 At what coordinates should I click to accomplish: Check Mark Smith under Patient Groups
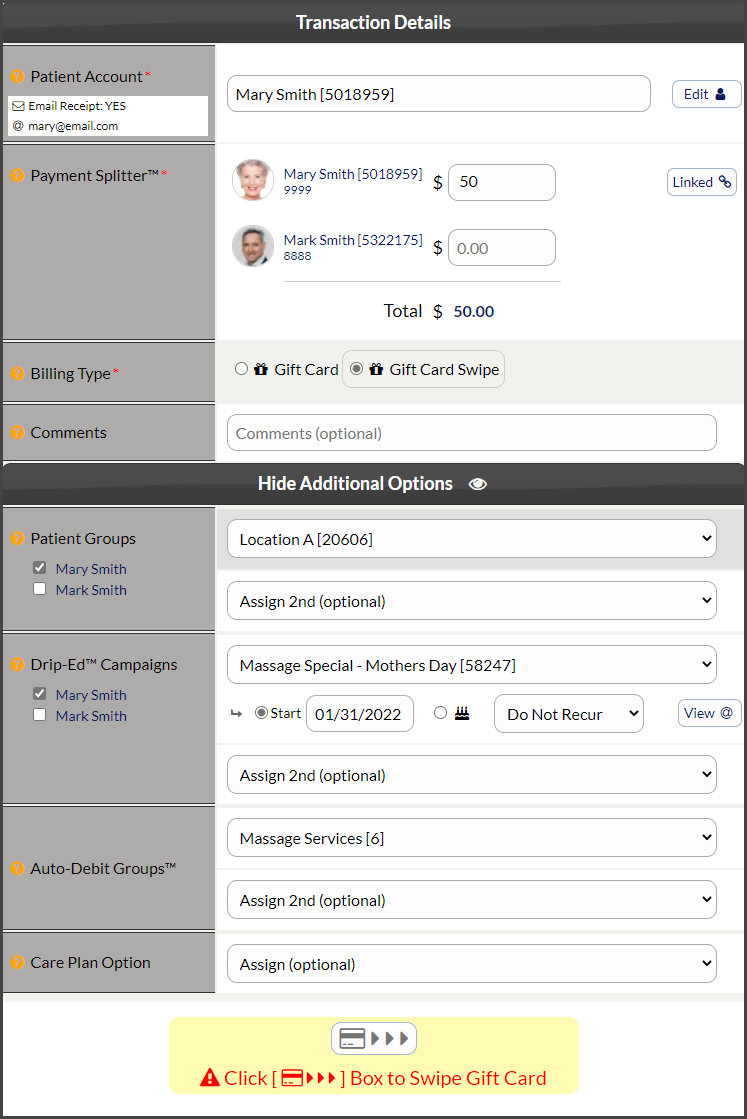(x=40, y=589)
